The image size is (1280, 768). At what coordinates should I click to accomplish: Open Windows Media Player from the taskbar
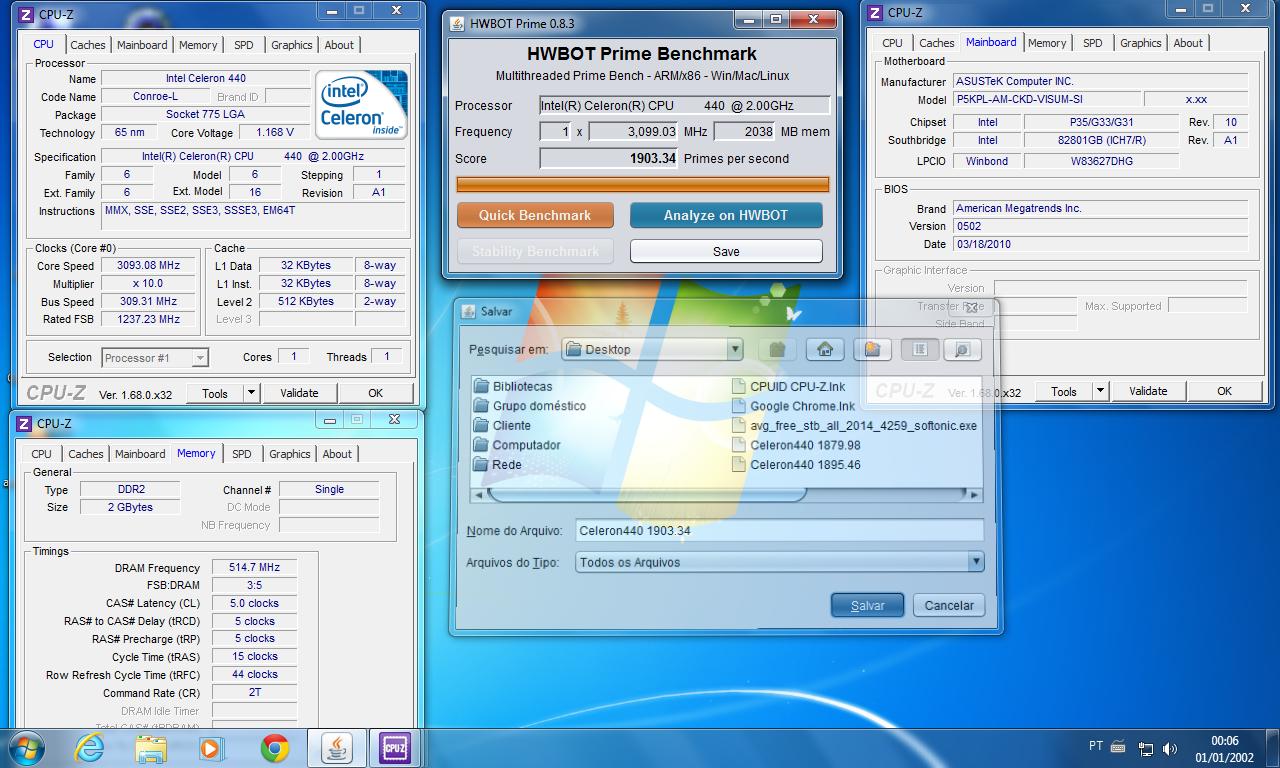[211, 748]
